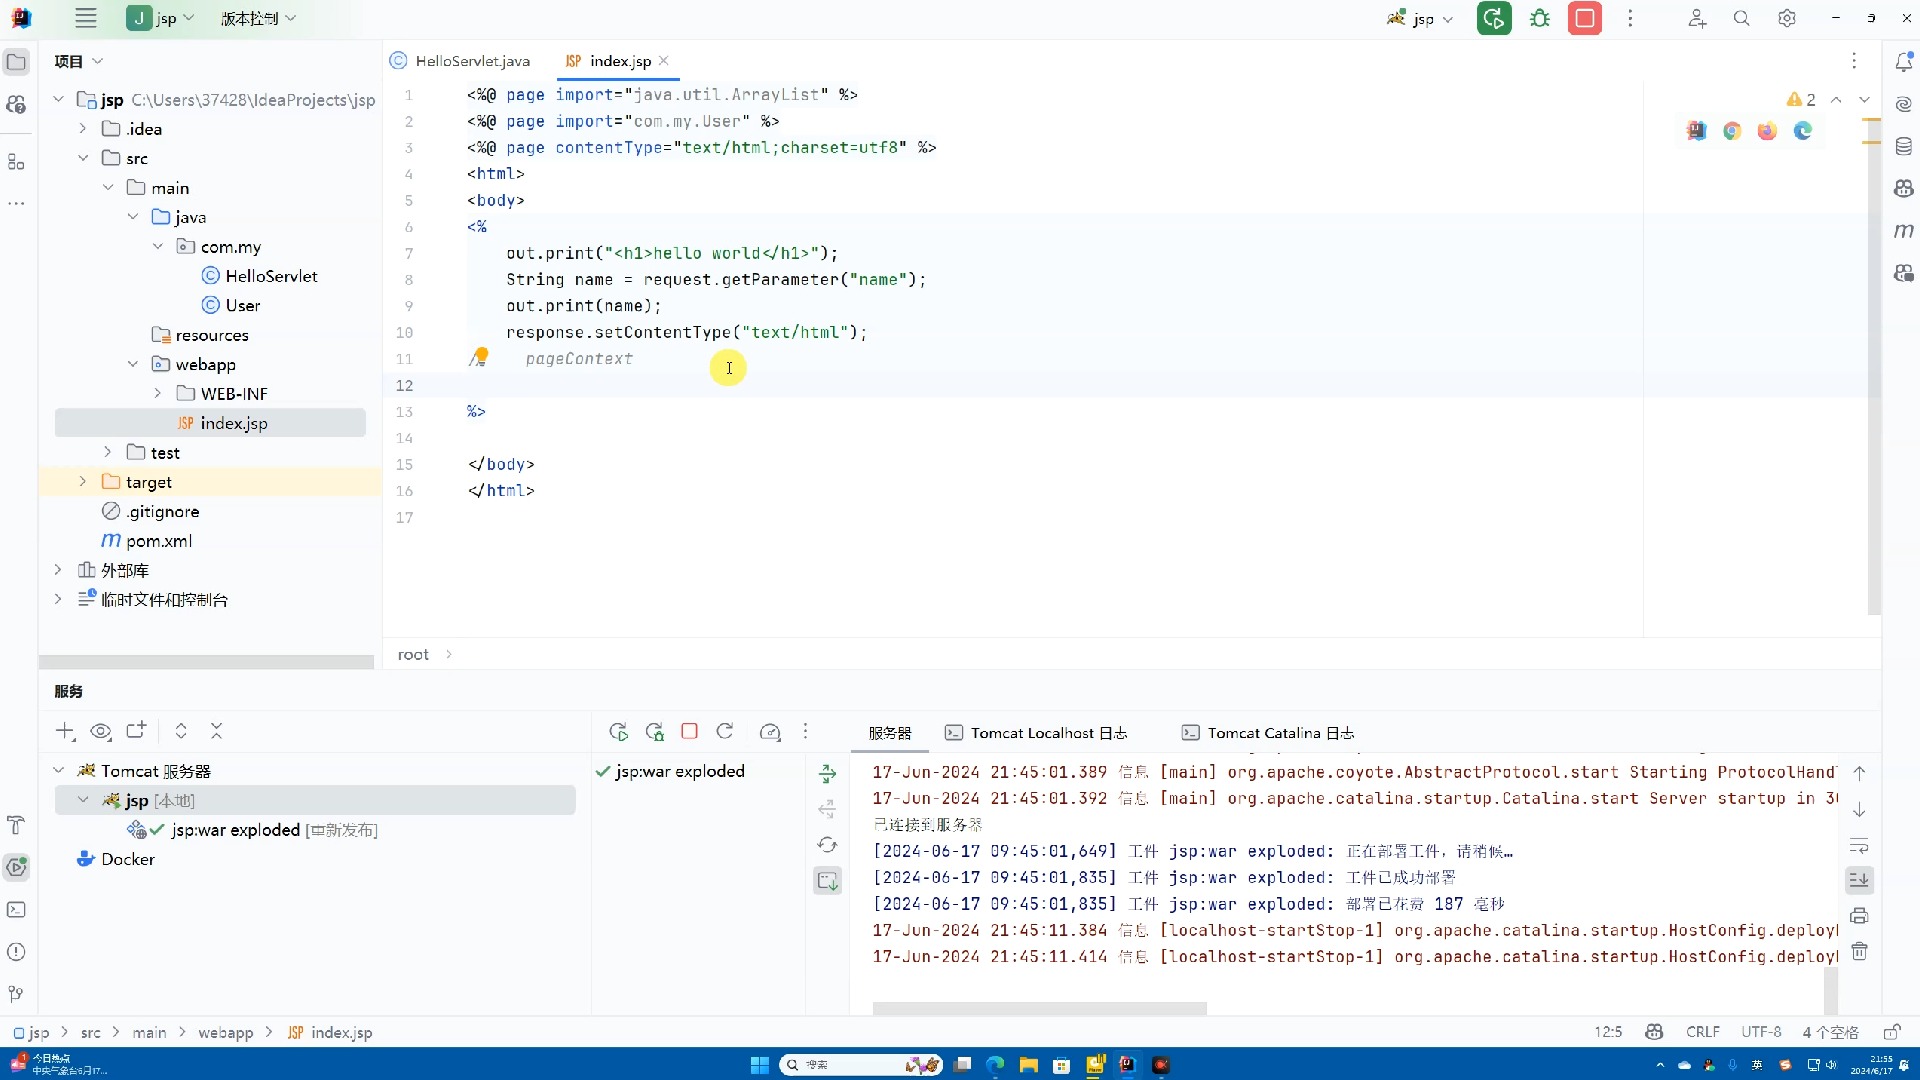Start debugging the jsp configuration
1920x1080 pixels.
(1540, 18)
